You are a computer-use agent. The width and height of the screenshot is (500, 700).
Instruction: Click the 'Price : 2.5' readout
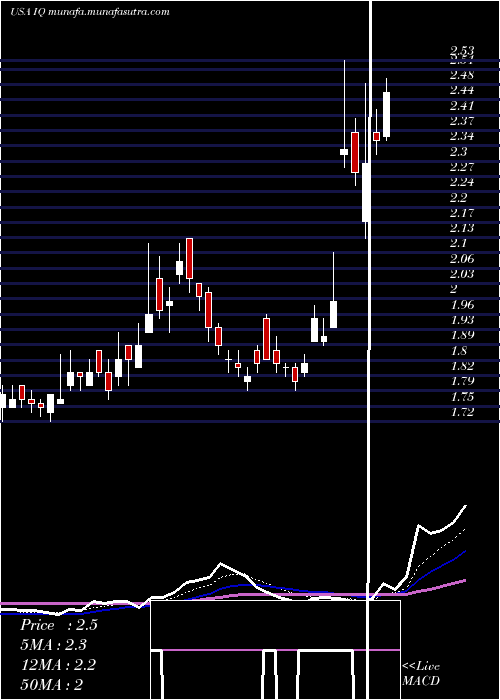59,625
